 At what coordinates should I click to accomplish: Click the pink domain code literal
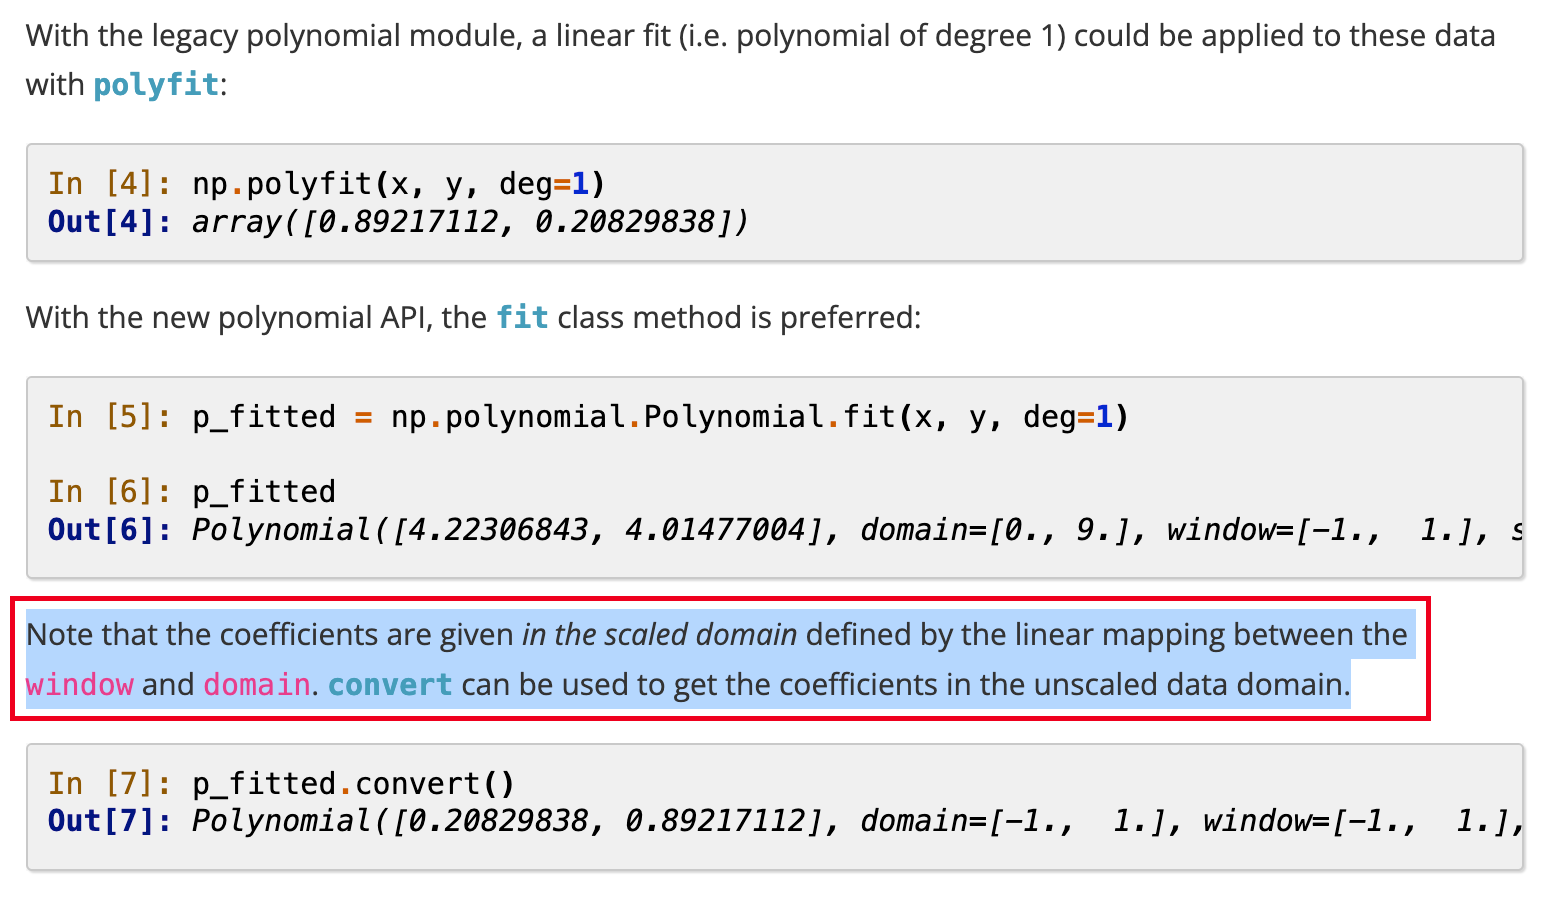257,685
